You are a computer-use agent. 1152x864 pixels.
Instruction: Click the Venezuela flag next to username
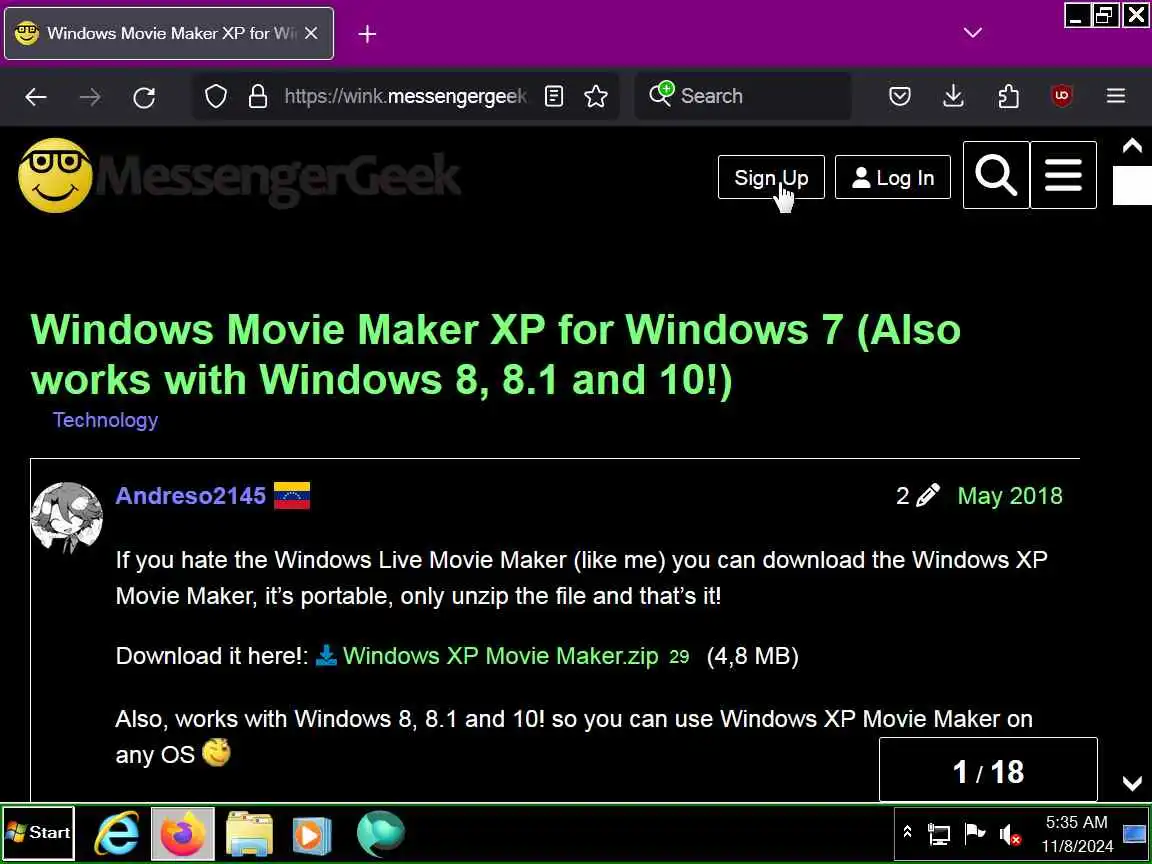tap(292, 496)
